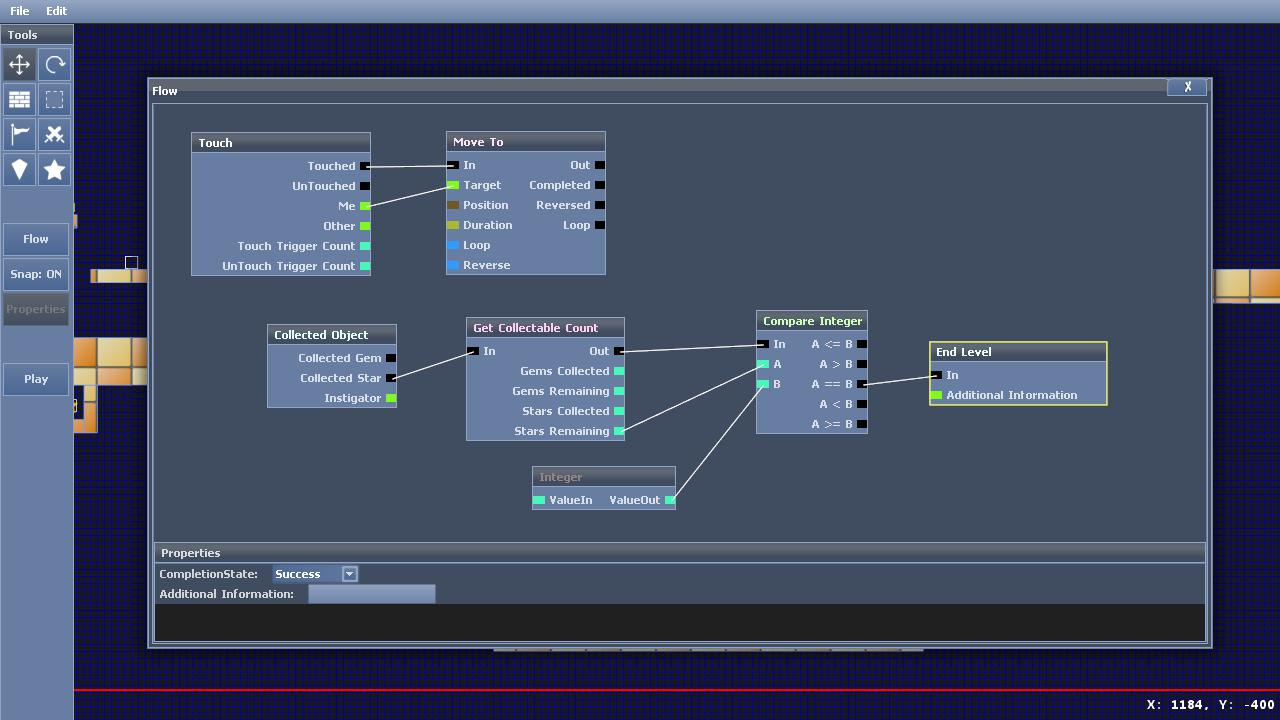Select the Get Collectable Count node title
The width and height of the screenshot is (1280, 720).
coord(545,328)
